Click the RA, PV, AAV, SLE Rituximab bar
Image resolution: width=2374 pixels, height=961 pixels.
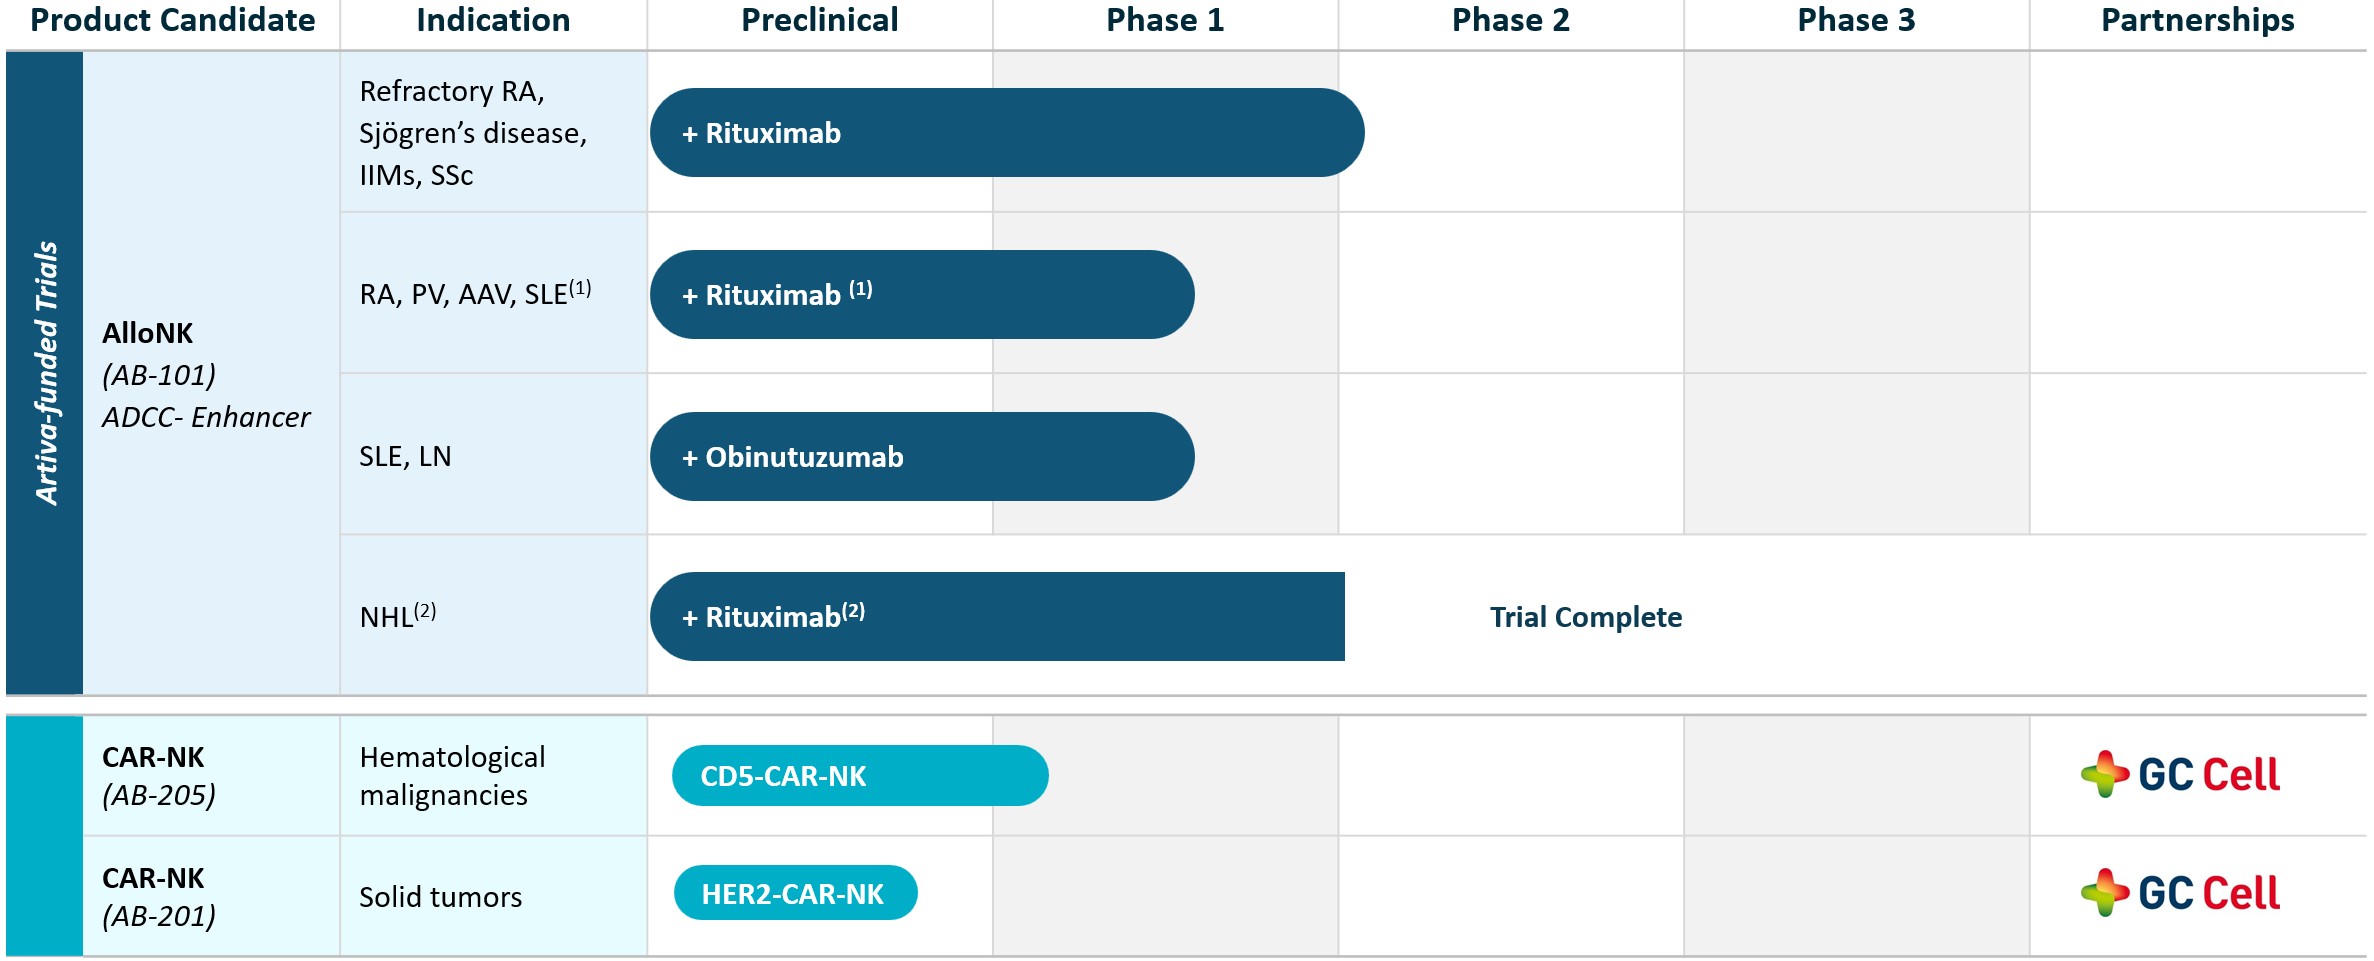[921, 295]
